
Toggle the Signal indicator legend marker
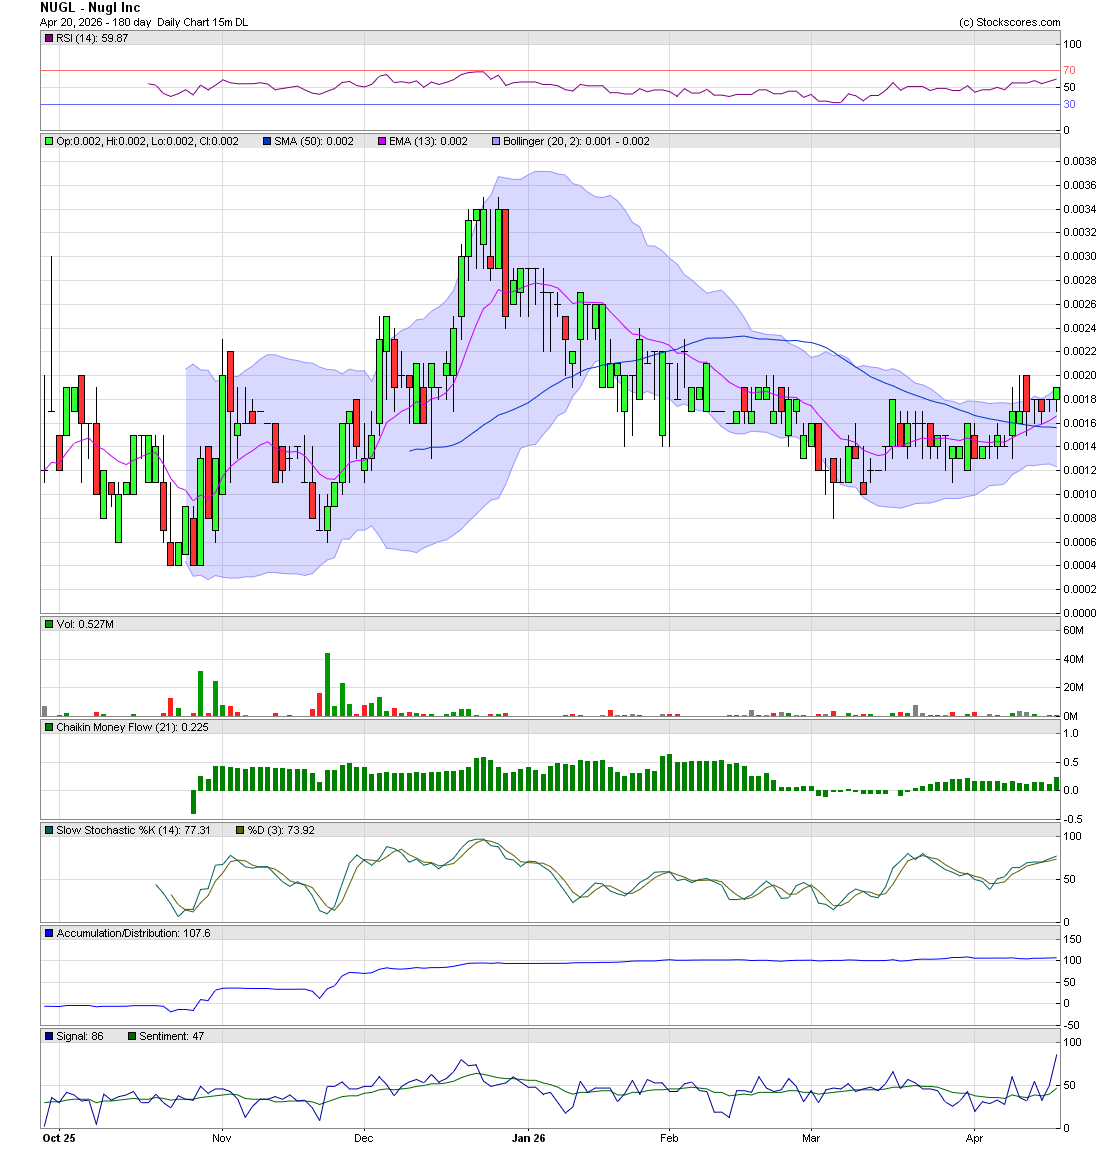click(x=47, y=1036)
